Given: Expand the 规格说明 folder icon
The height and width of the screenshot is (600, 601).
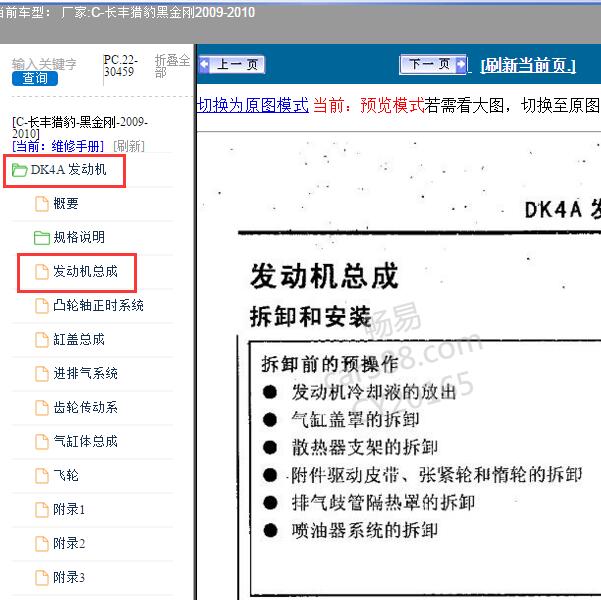Looking at the screenshot, I should (41, 238).
